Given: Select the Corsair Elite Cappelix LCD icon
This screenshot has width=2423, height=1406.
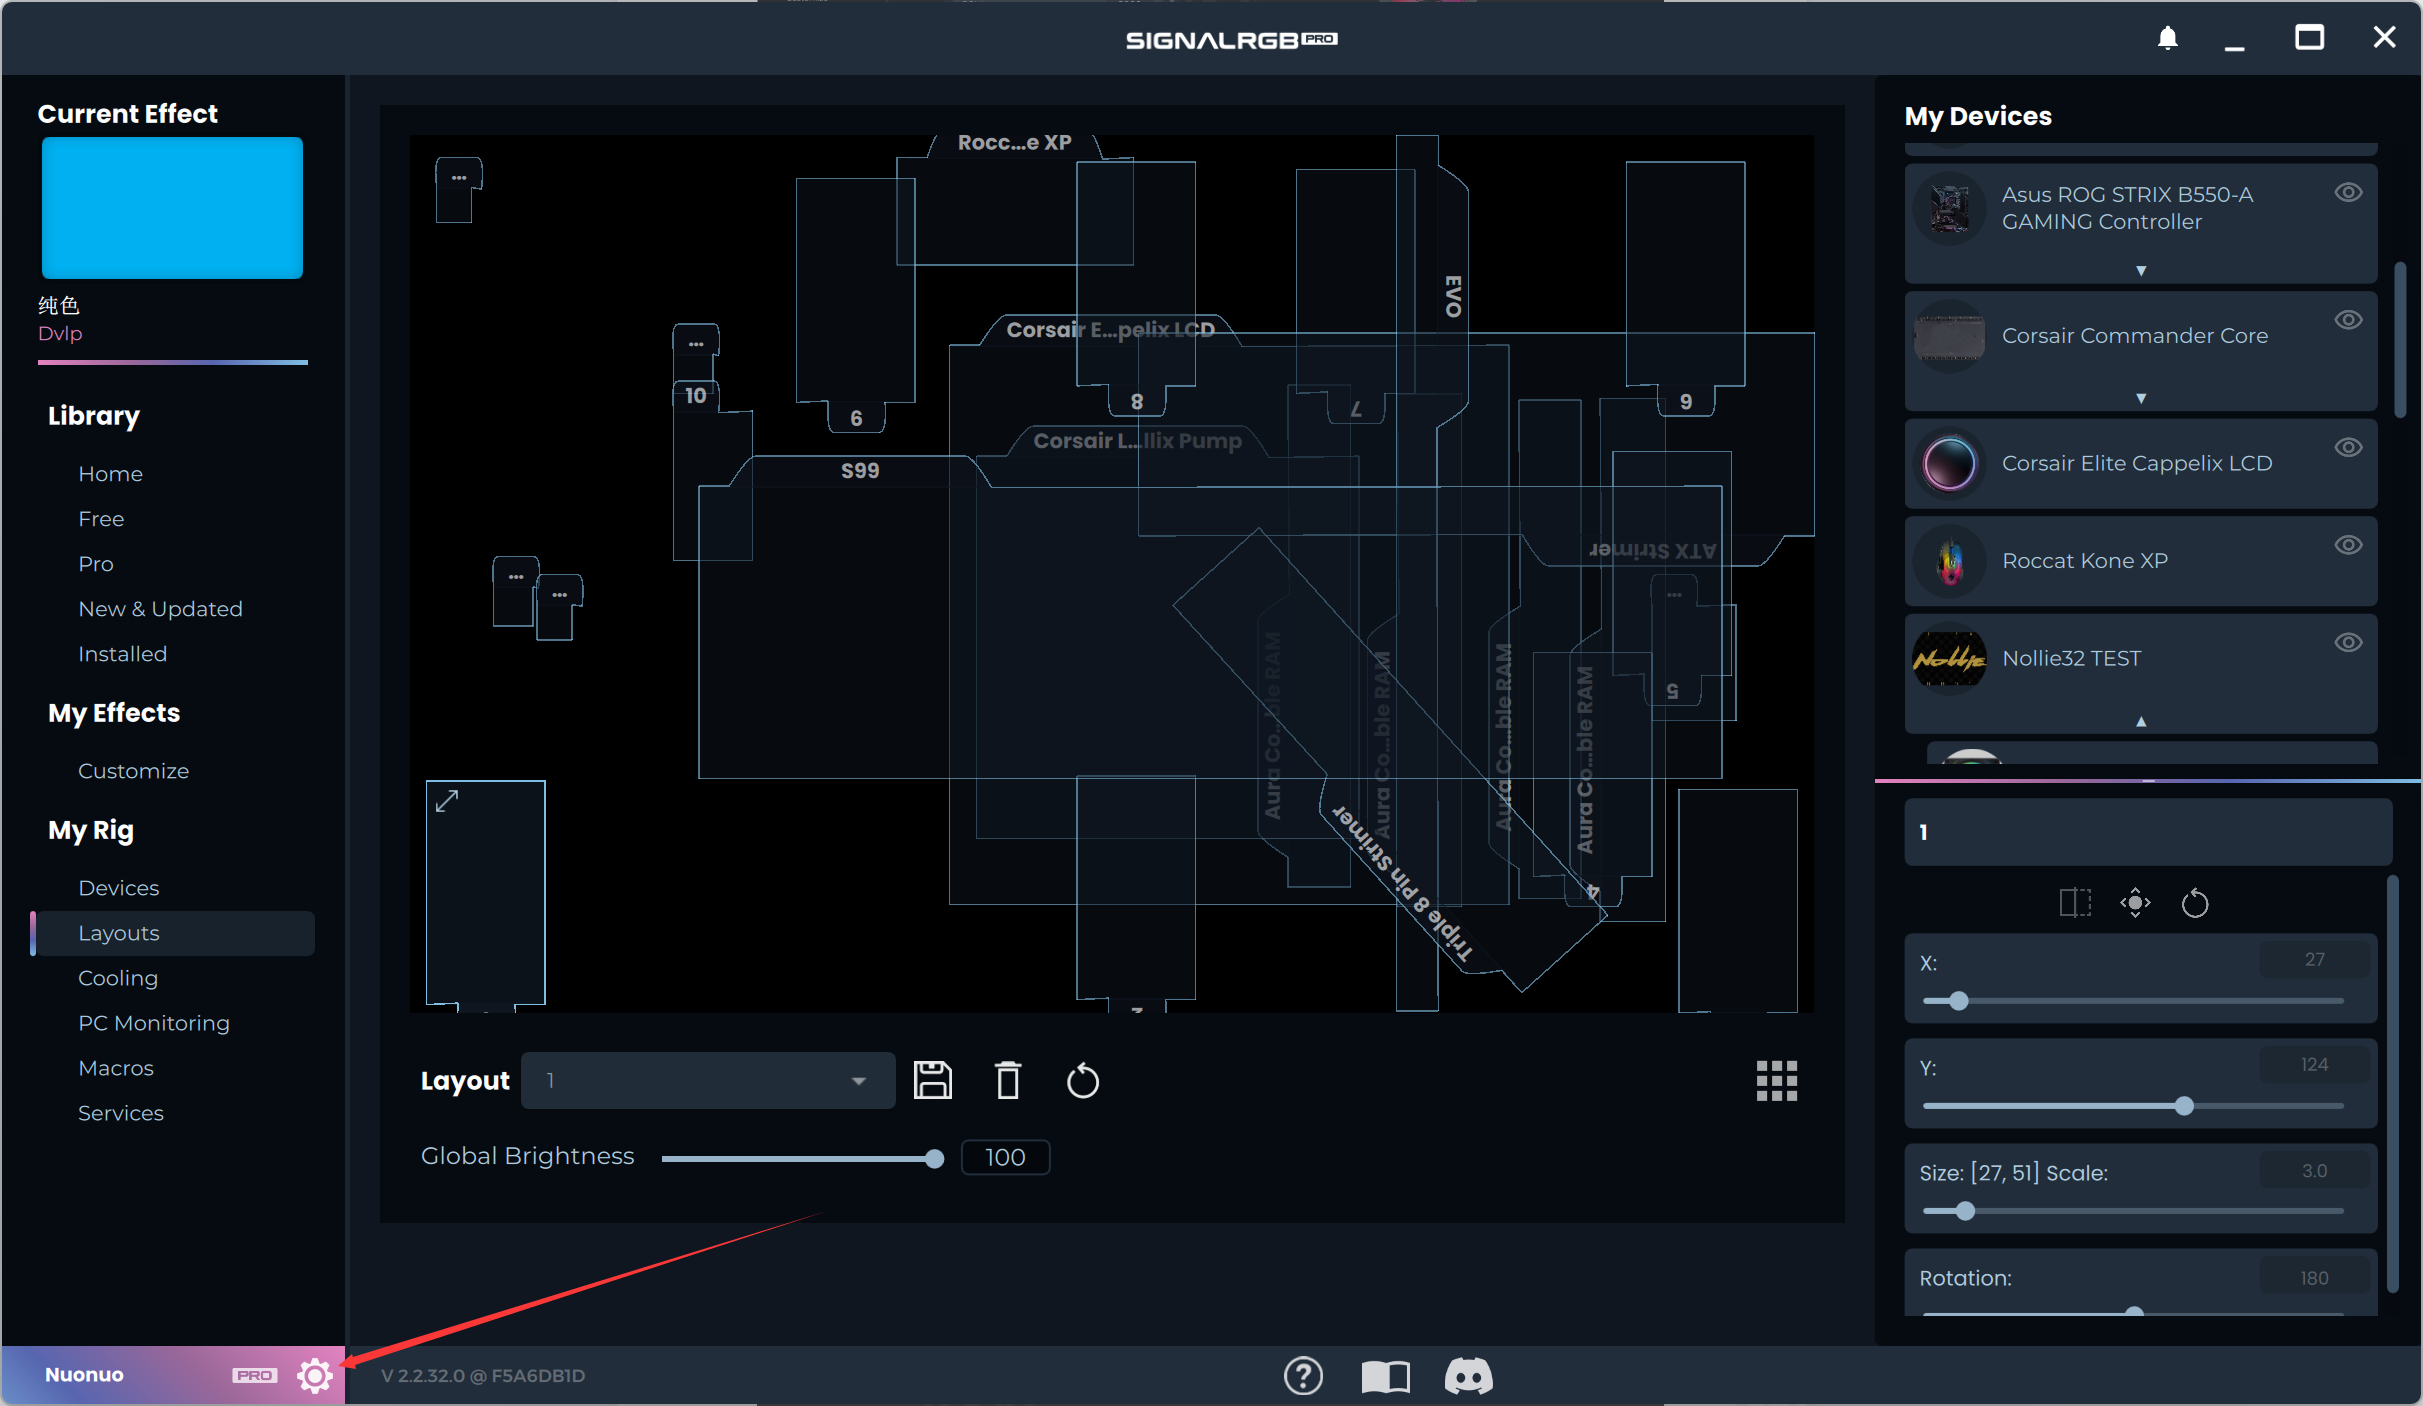Looking at the screenshot, I should [1949, 464].
